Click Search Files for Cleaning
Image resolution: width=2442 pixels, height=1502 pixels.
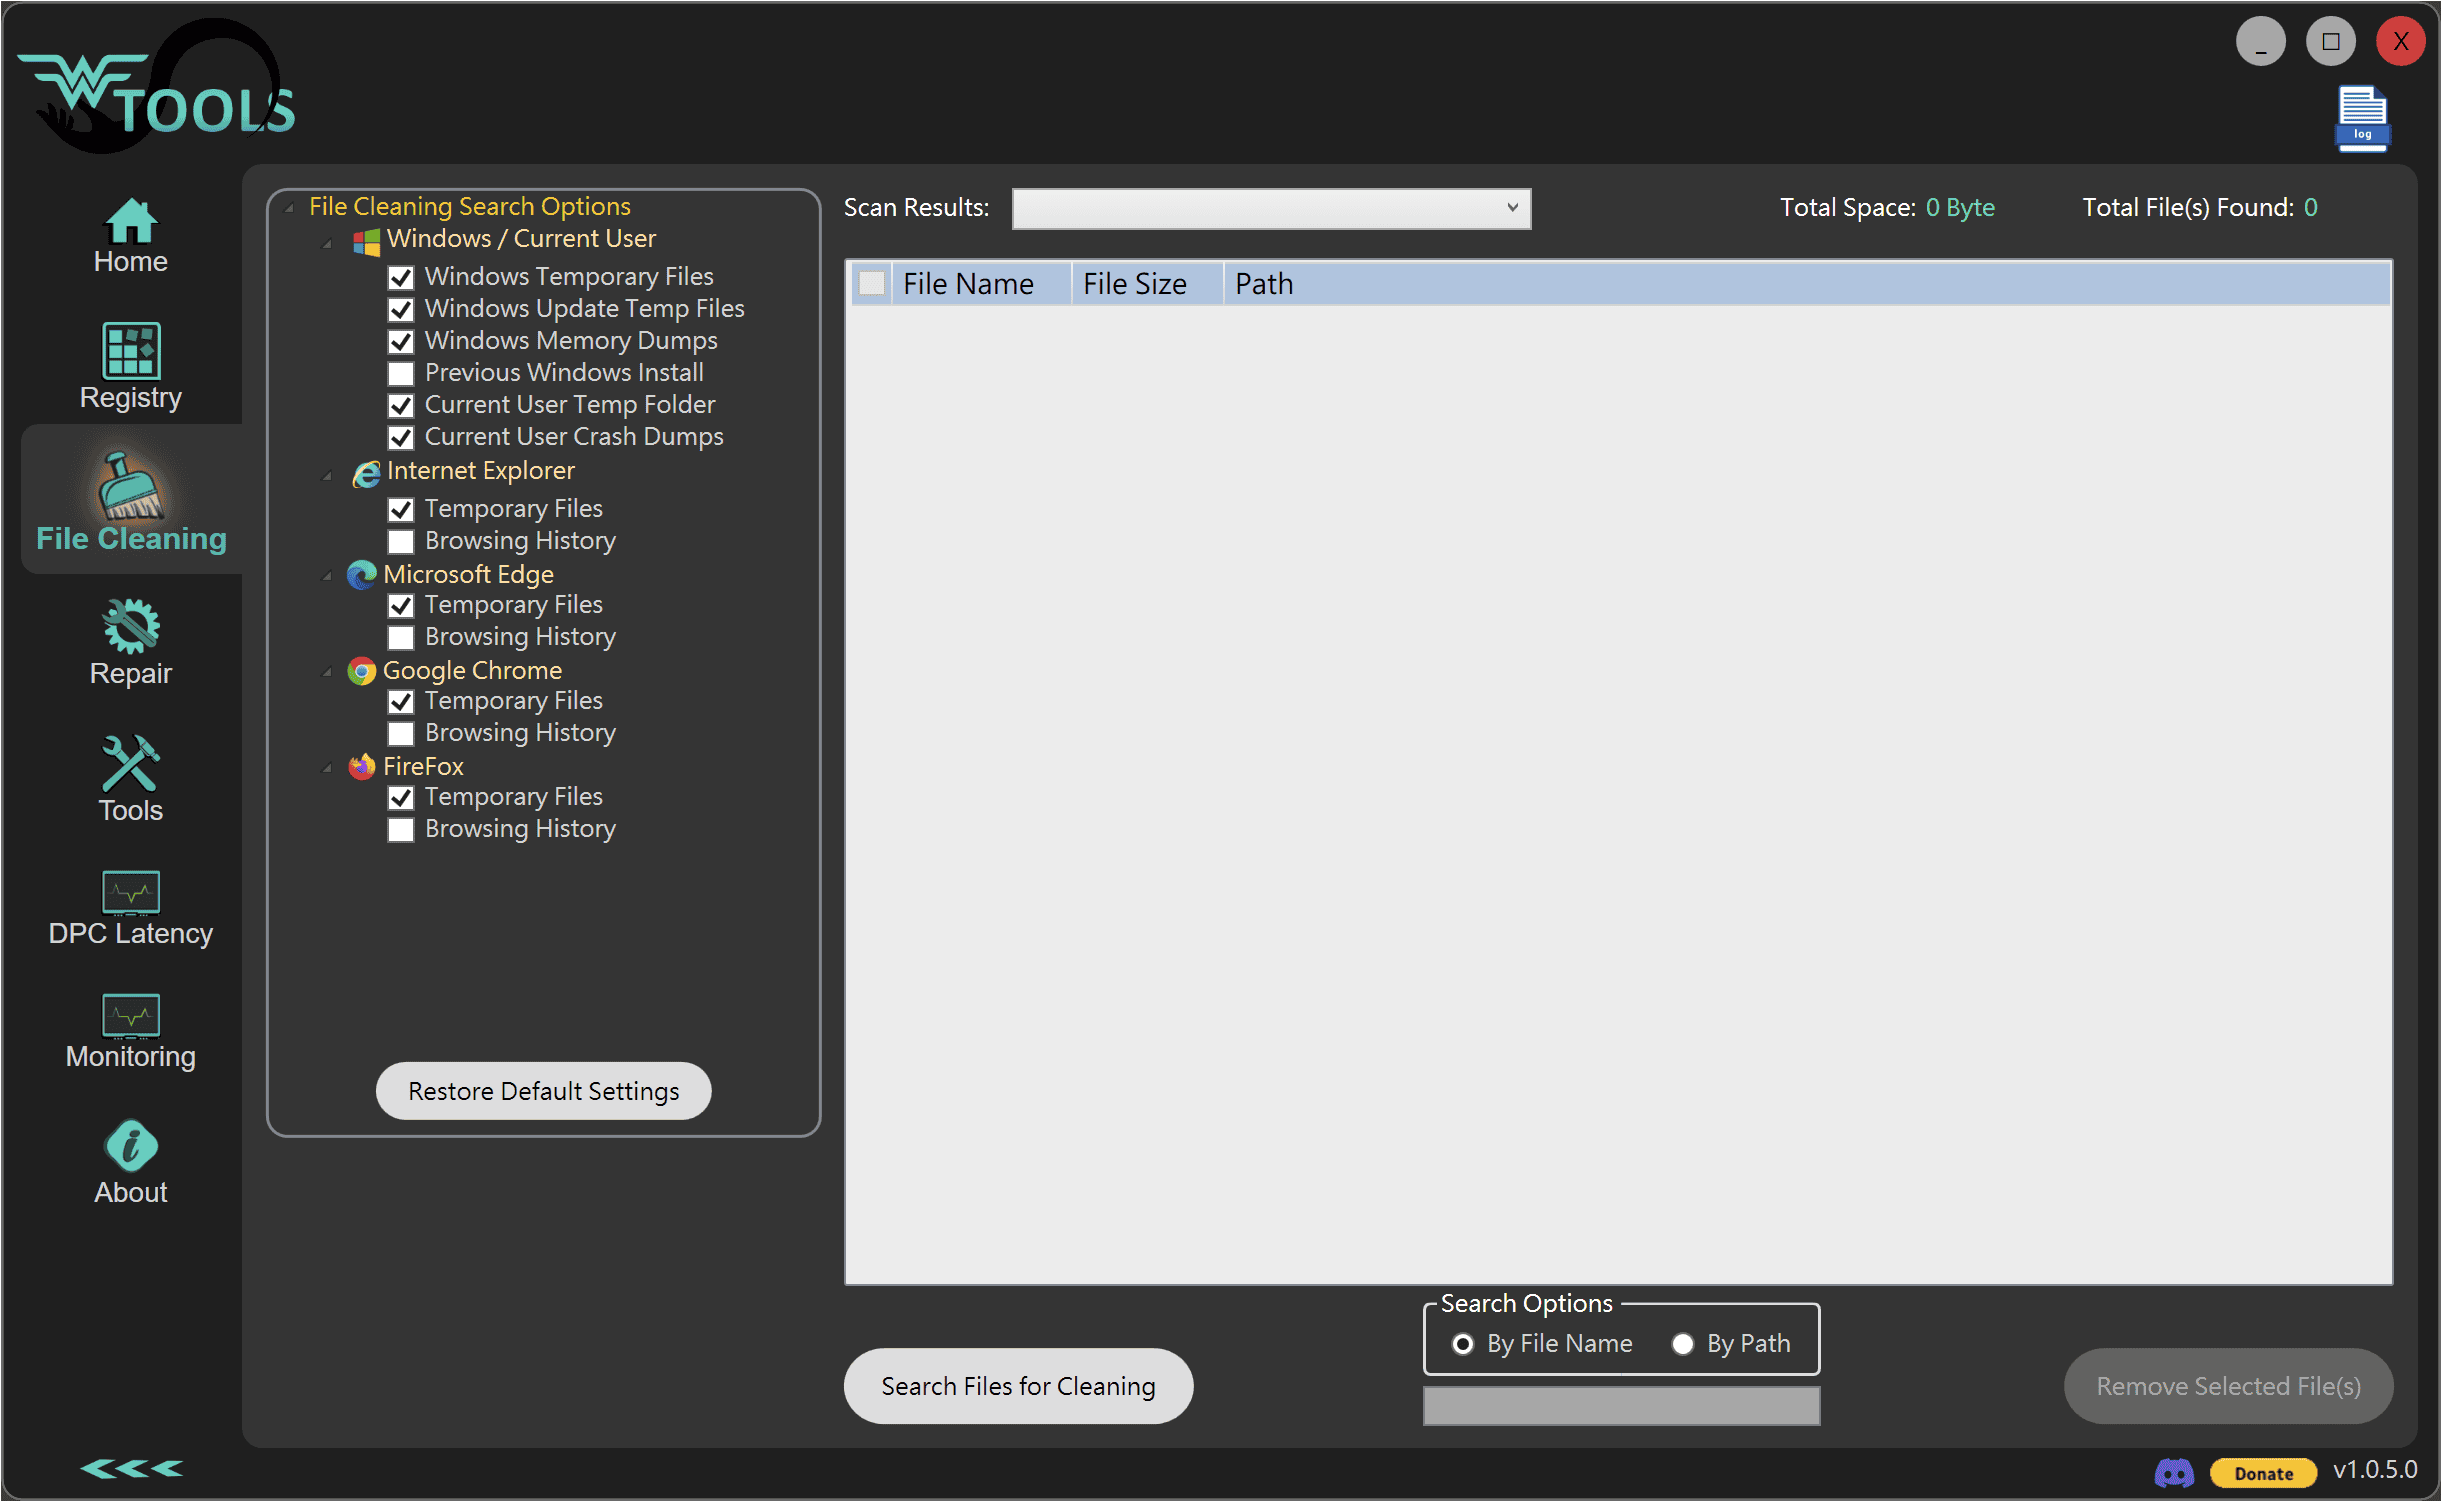[1018, 1386]
